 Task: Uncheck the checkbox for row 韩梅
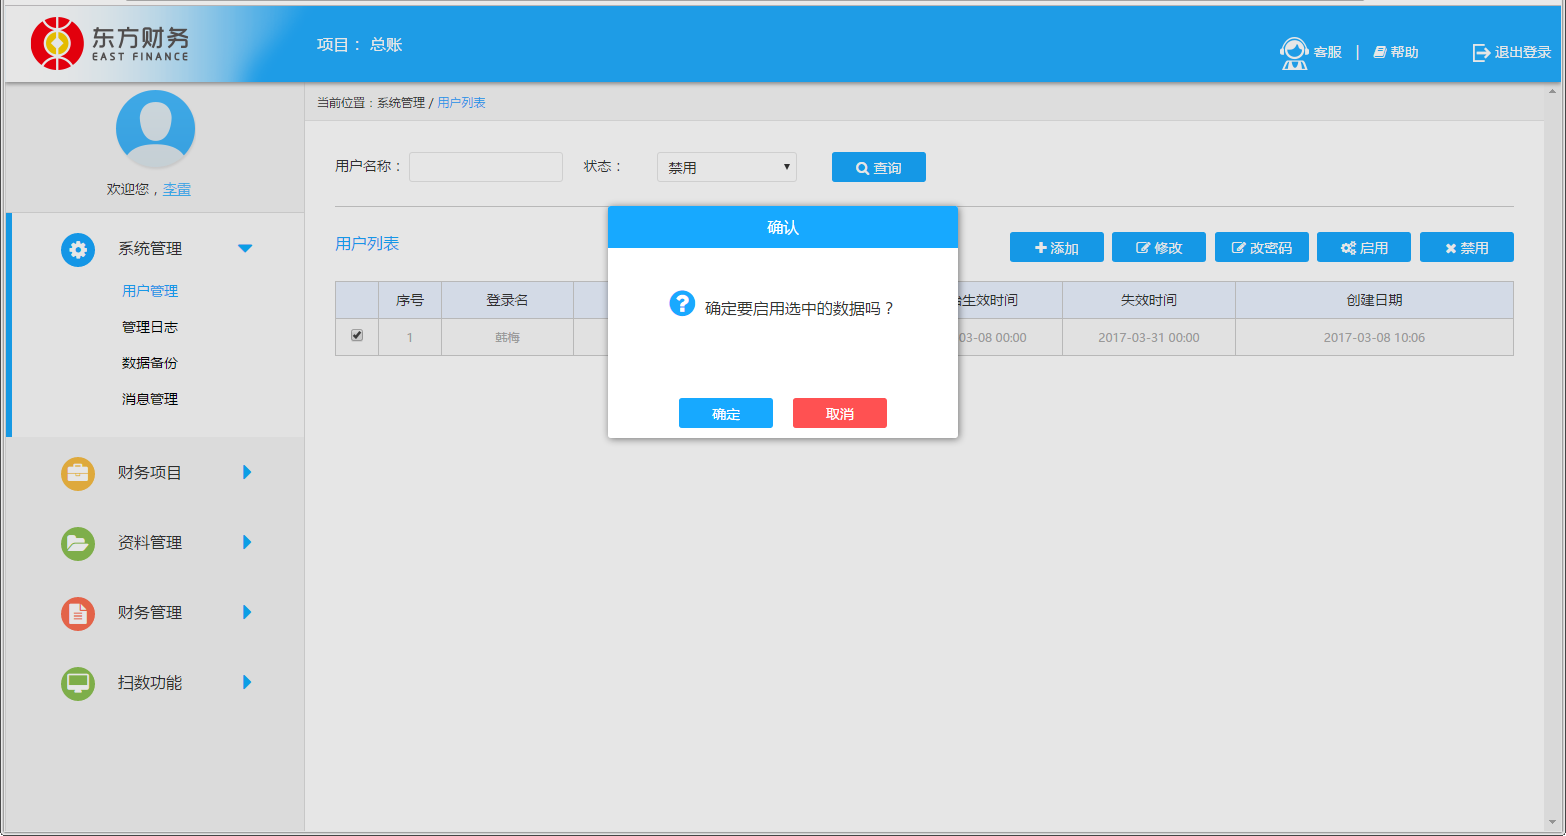pyautogui.click(x=357, y=335)
